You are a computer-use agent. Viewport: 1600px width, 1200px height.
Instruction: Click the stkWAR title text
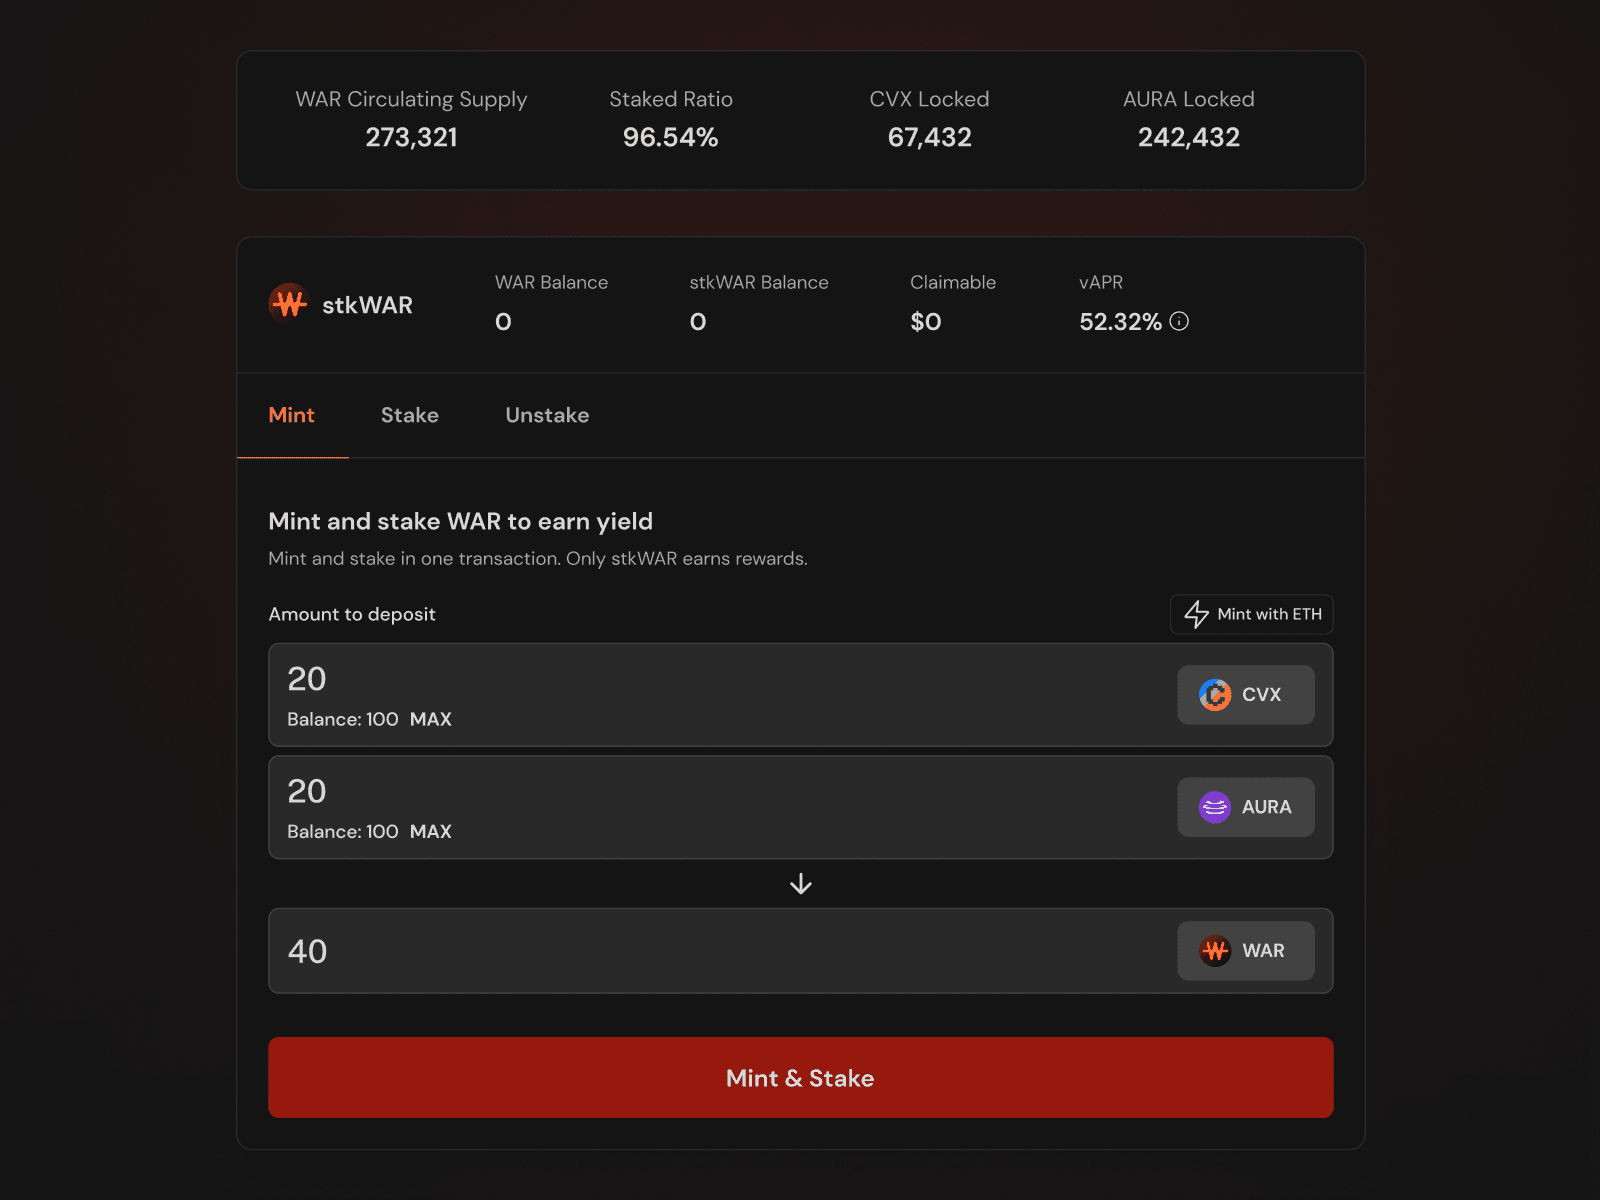pyautogui.click(x=367, y=305)
